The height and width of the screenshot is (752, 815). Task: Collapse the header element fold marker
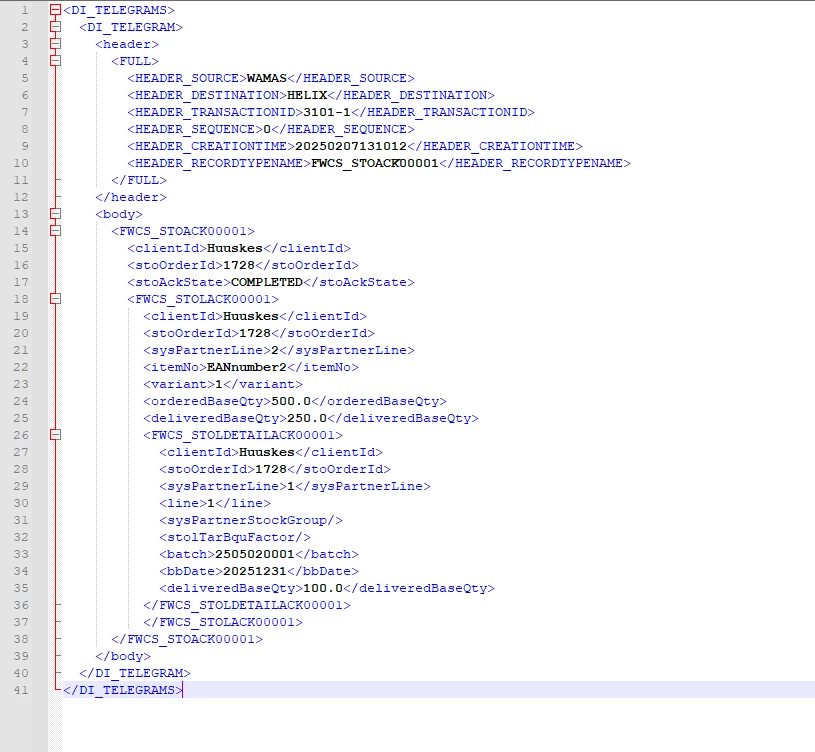coord(55,44)
